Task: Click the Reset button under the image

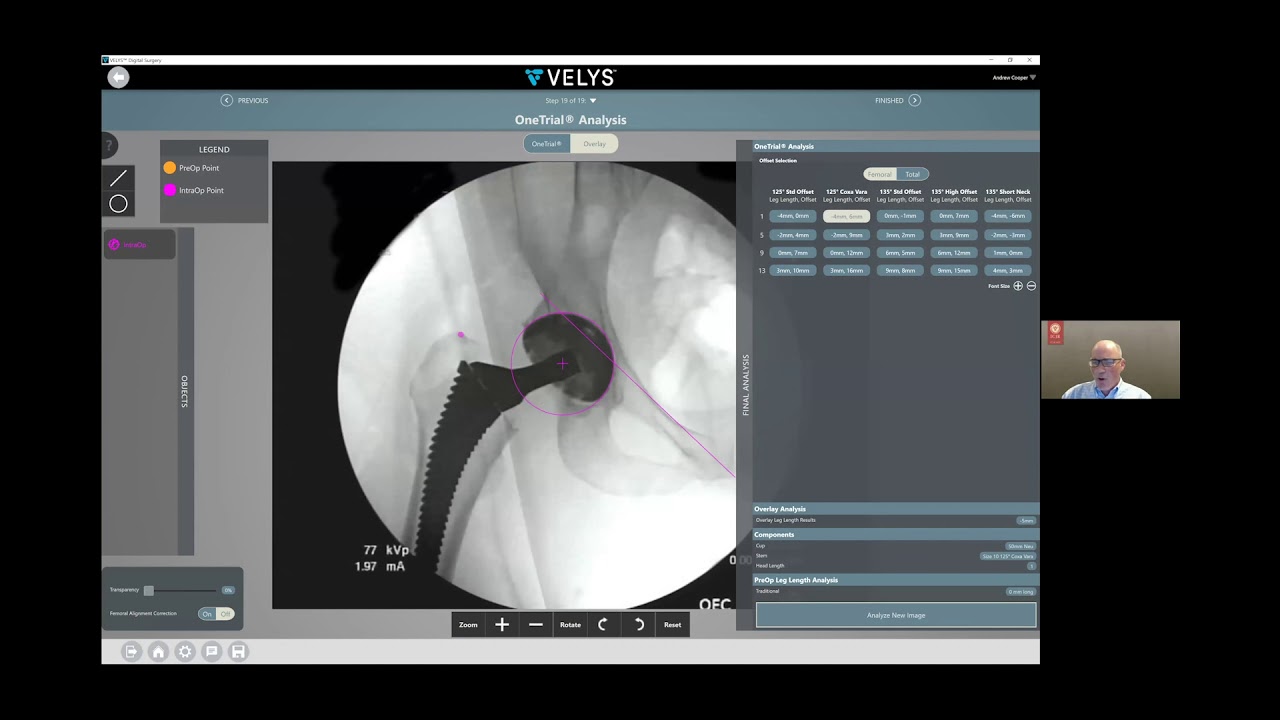Action: 672,624
